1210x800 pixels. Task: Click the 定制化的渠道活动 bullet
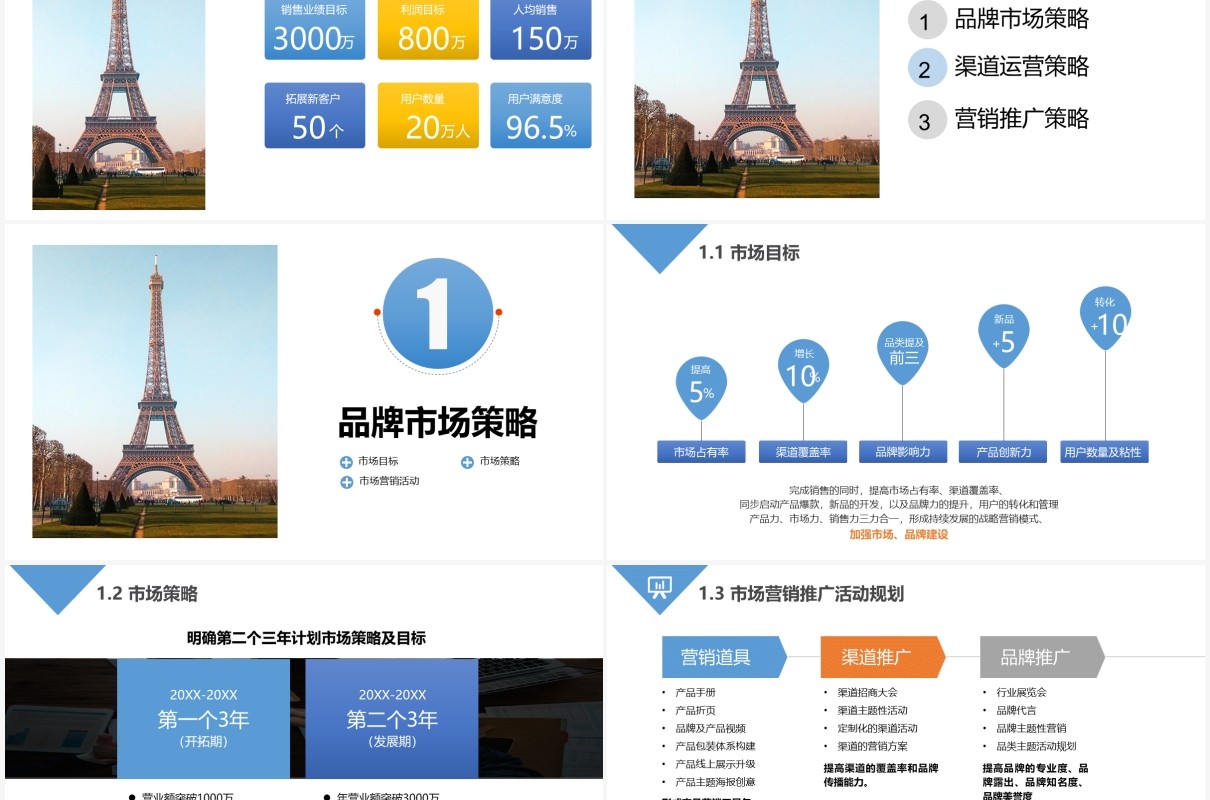[877, 728]
